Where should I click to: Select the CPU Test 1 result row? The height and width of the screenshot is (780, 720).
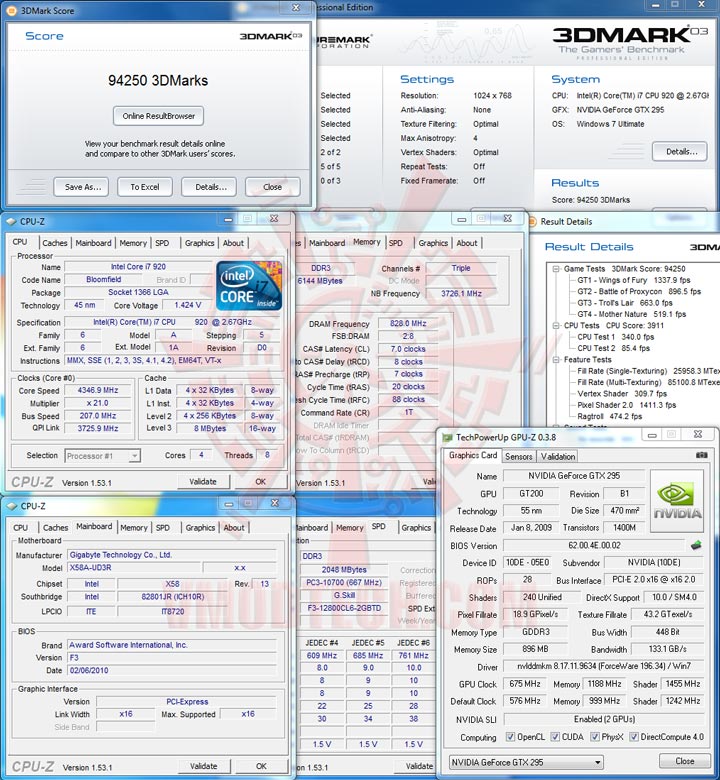616,337
